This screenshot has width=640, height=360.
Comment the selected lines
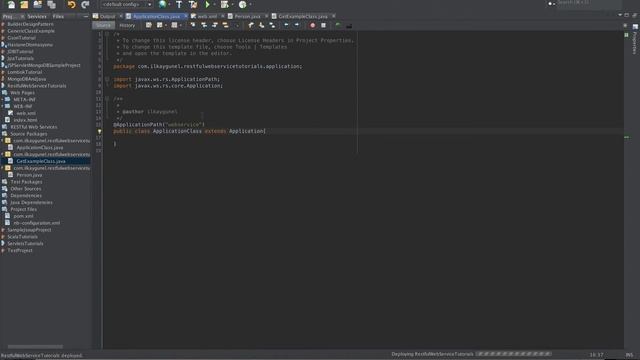tap(338, 25)
